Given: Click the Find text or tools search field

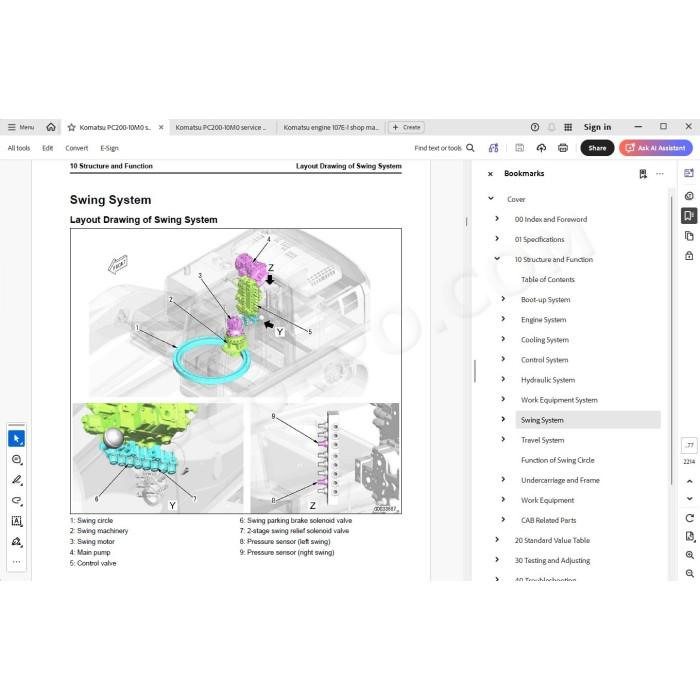Looking at the screenshot, I should point(438,148).
